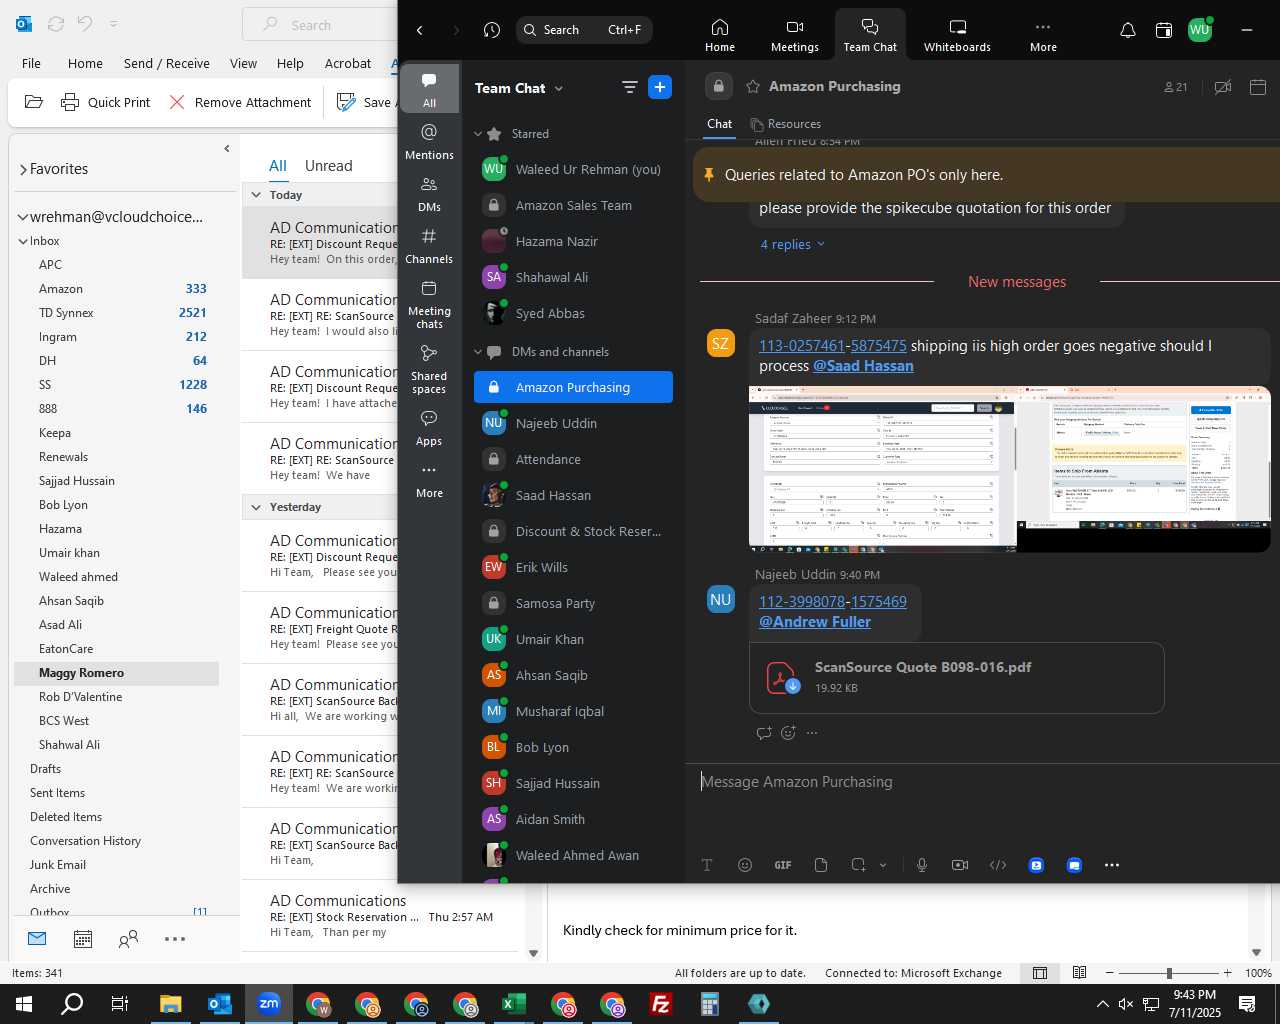The width and height of the screenshot is (1280, 1024).
Task: Expand Team Chat dropdown
Action: coord(558,88)
